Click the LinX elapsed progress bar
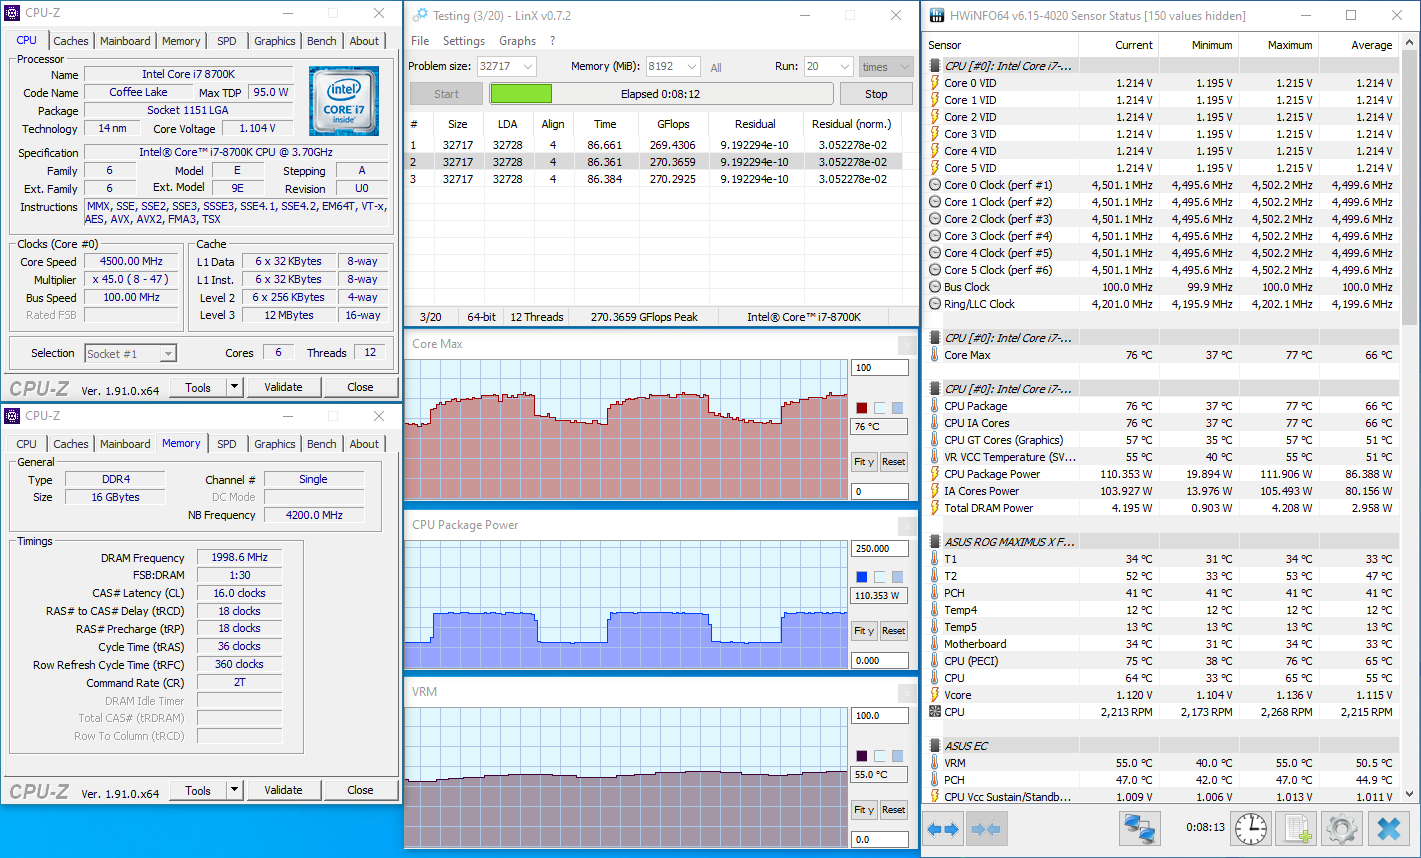 tap(661, 94)
